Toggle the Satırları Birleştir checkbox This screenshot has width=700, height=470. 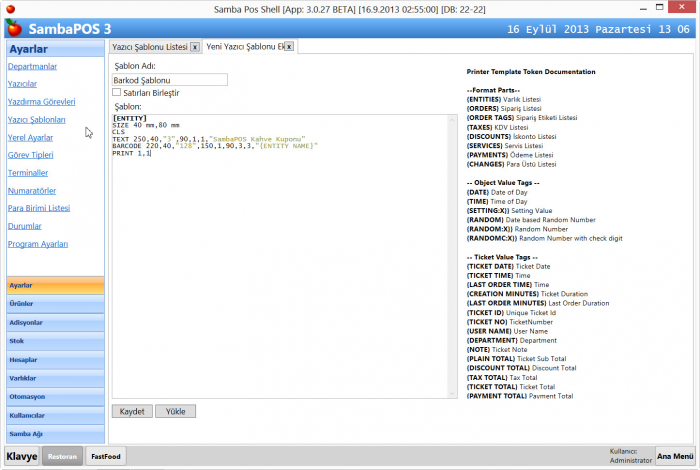point(117,92)
